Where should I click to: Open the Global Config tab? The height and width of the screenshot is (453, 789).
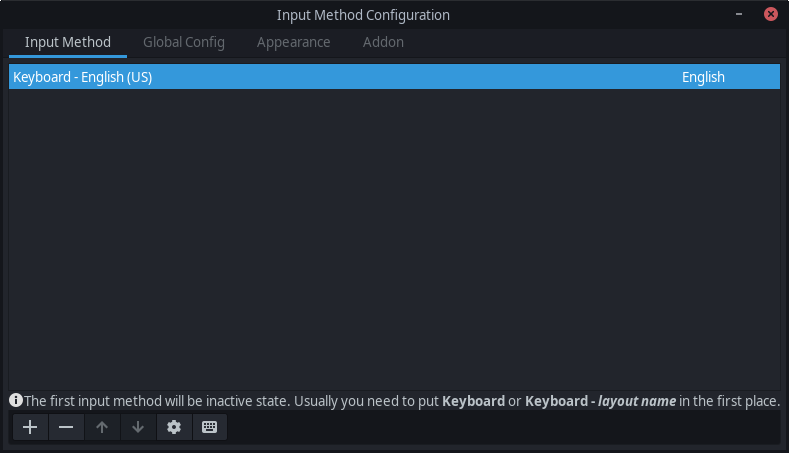(184, 42)
